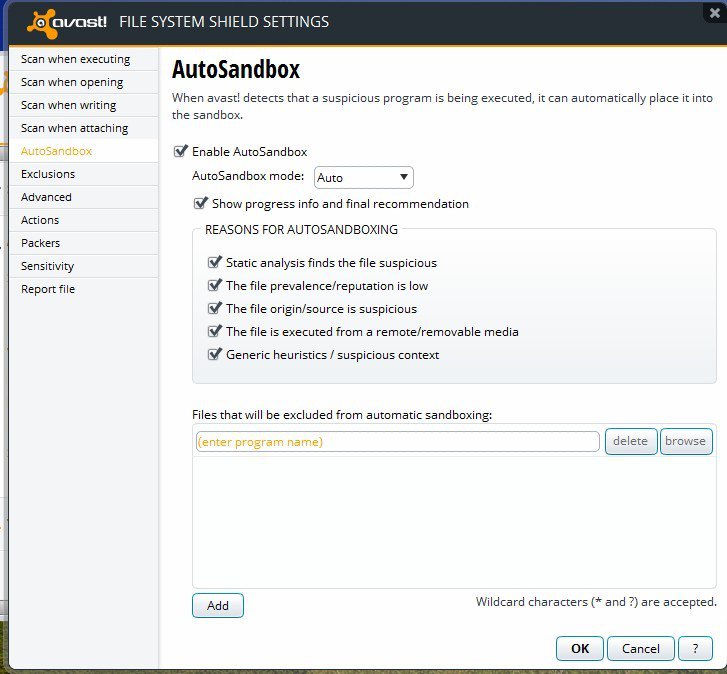Toggle Static analysis finds the file suspicious
This screenshot has width=727, height=674.
coord(215,262)
